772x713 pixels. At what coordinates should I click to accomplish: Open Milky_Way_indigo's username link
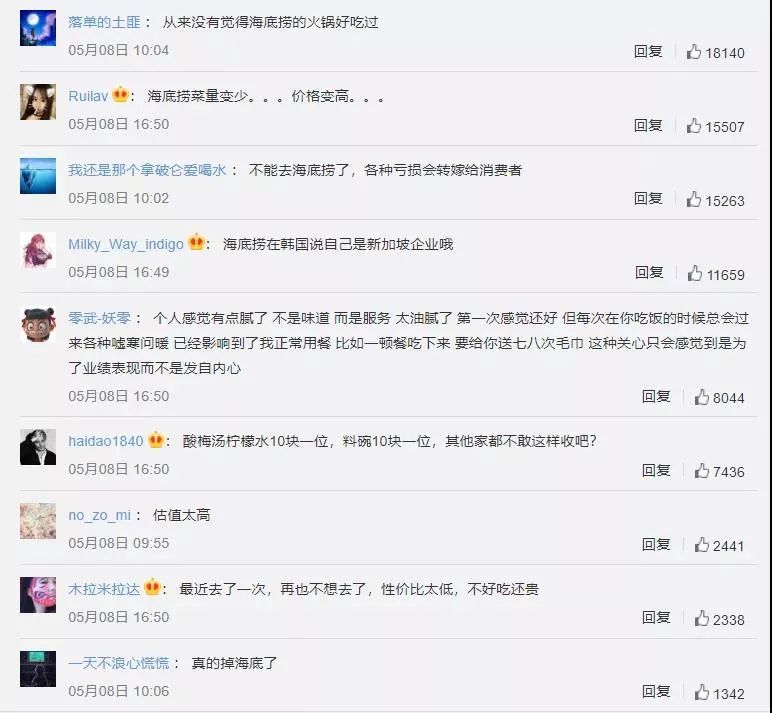tap(126, 244)
